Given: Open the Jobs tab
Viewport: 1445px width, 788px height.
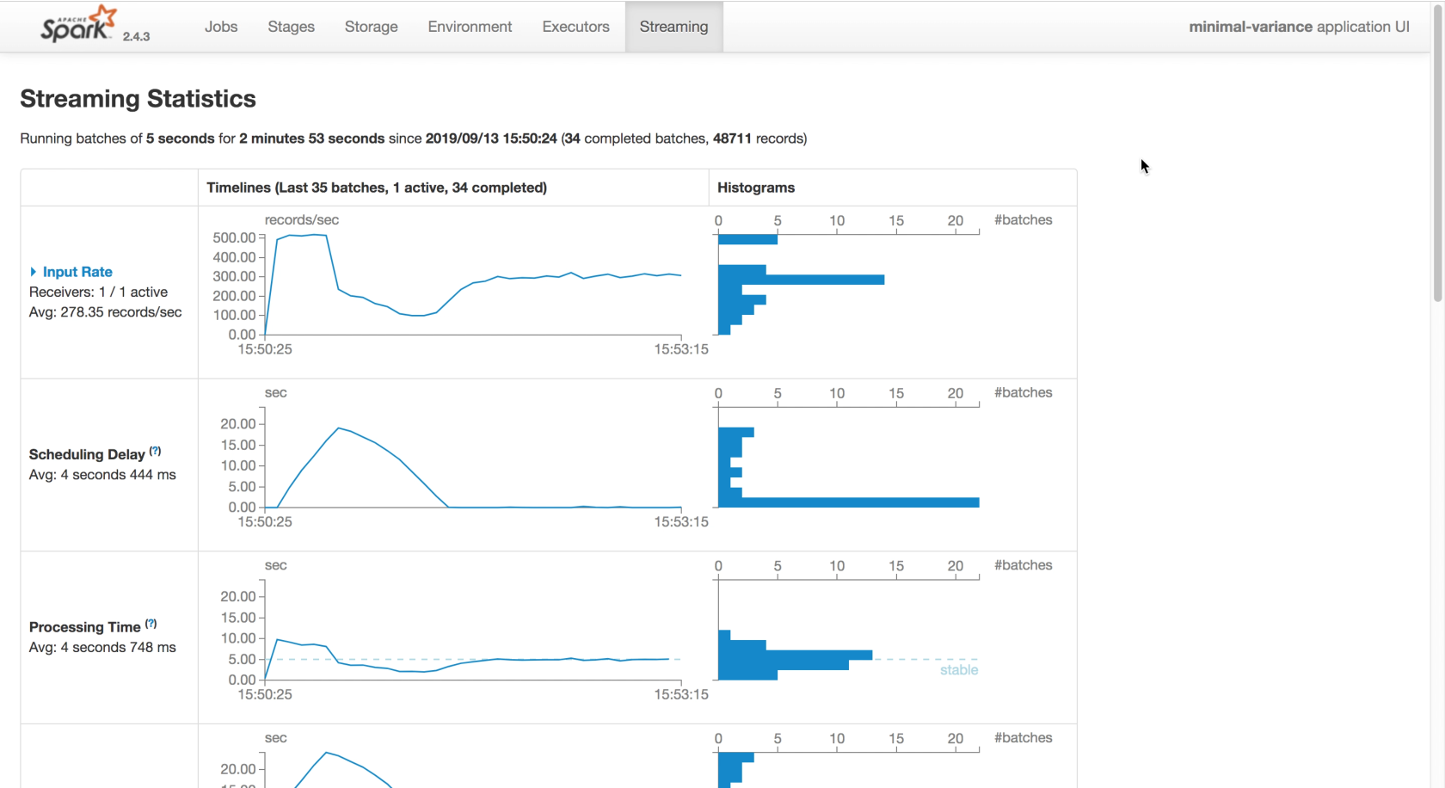Looking at the screenshot, I should [x=221, y=27].
